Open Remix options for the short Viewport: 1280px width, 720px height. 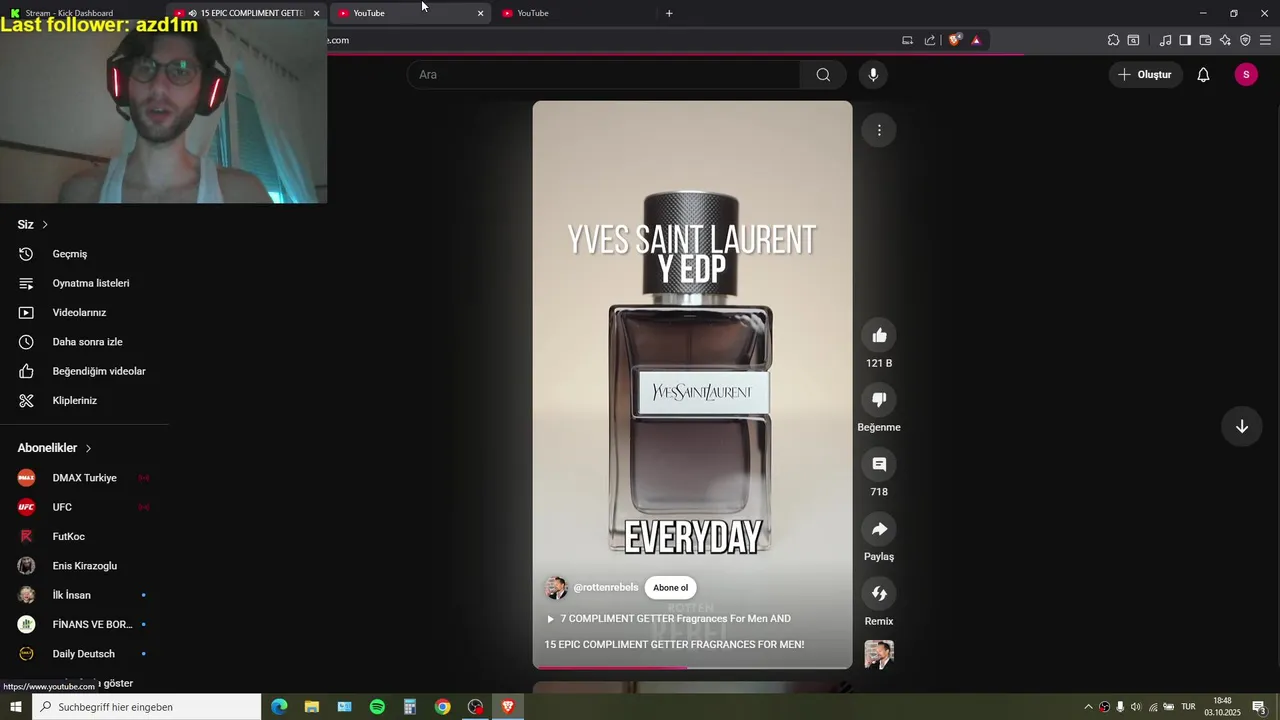(x=879, y=594)
